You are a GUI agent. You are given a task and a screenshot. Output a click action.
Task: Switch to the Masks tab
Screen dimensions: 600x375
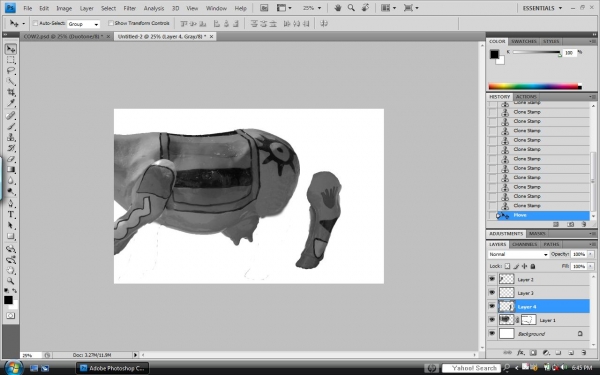tap(537, 233)
